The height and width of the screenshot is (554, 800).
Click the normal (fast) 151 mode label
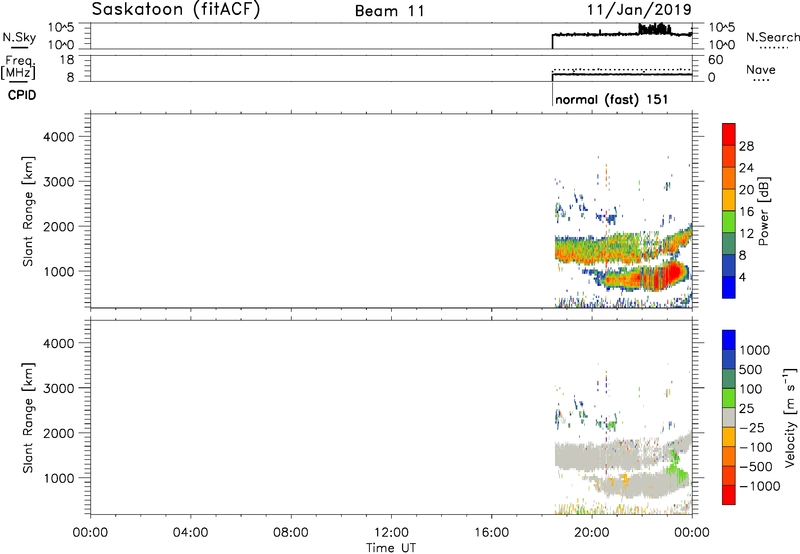[x=611, y=99]
